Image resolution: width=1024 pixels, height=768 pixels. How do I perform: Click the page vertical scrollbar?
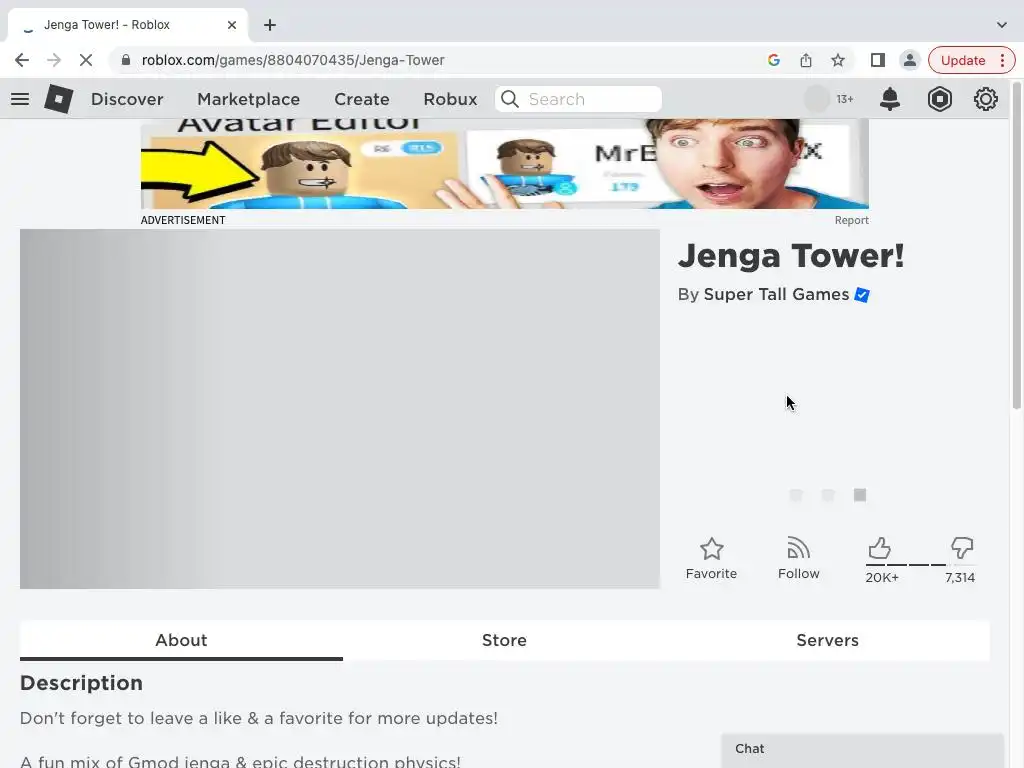(x=1016, y=245)
